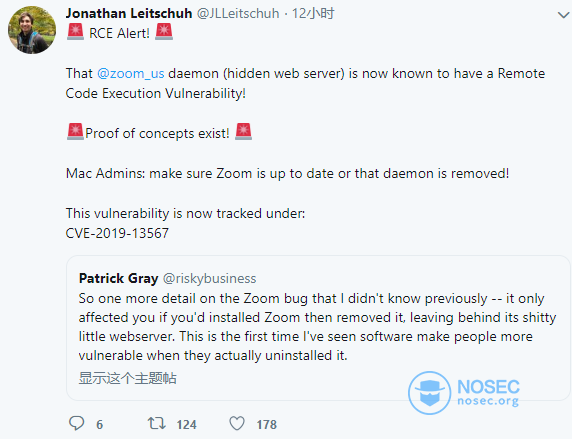
Task: Open the quoted tweet body text
Action: pyautogui.click(x=317, y=327)
